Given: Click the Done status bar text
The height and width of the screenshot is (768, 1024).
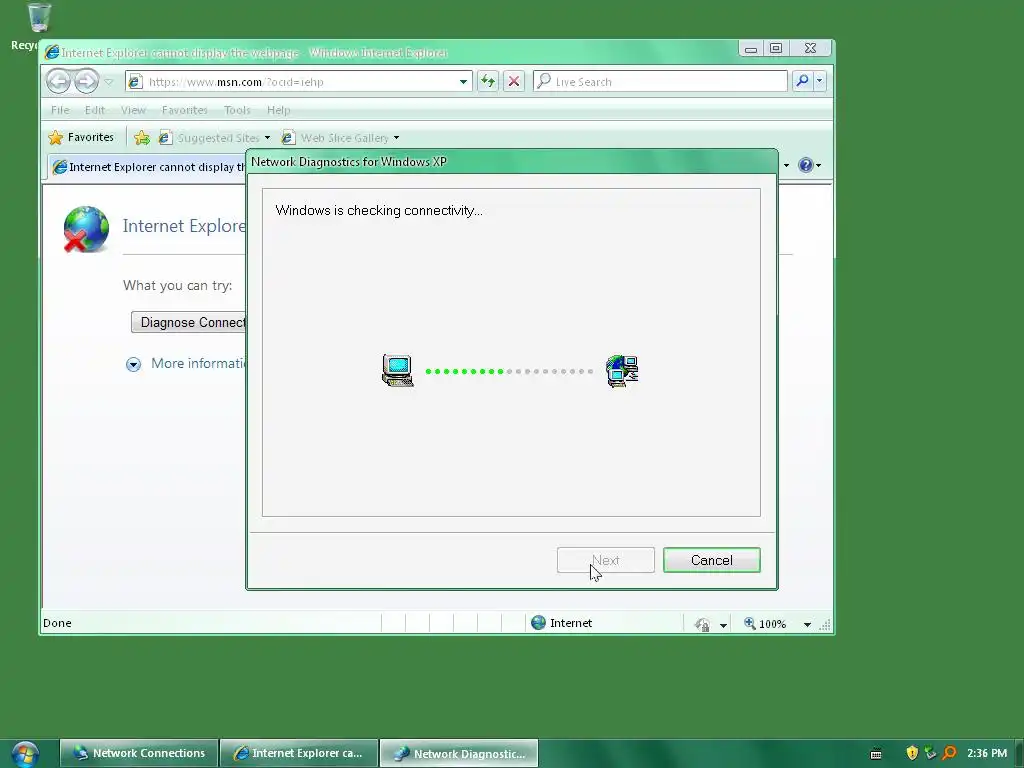Looking at the screenshot, I should pyautogui.click(x=57, y=623).
